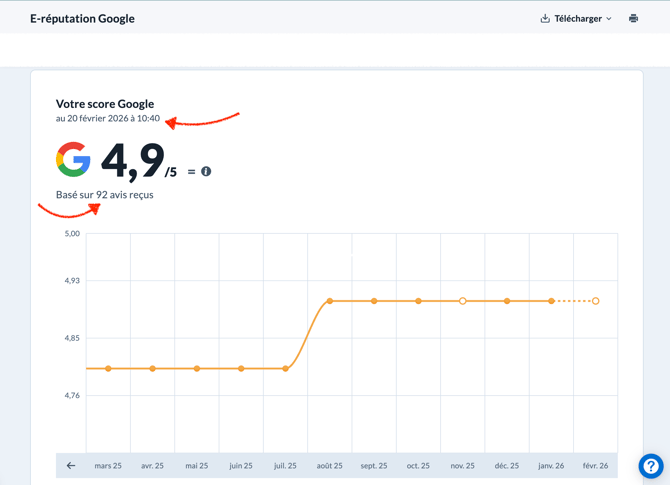Click the Télécharger button label
The height and width of the screenshot is (485, 670).
coord(579,18)
